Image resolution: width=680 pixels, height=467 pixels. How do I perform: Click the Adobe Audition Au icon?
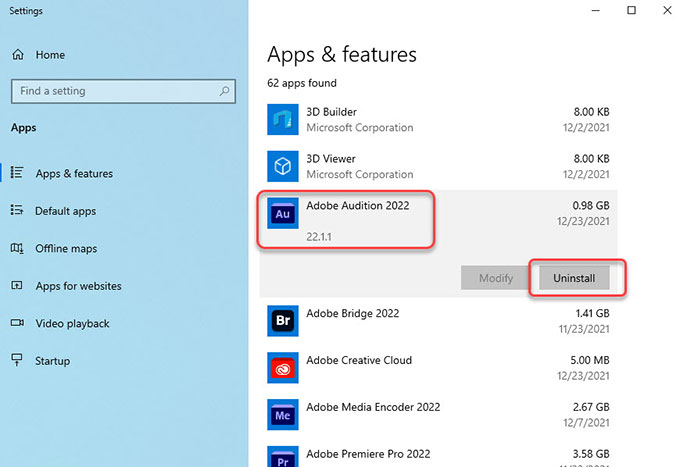[283, 213]
